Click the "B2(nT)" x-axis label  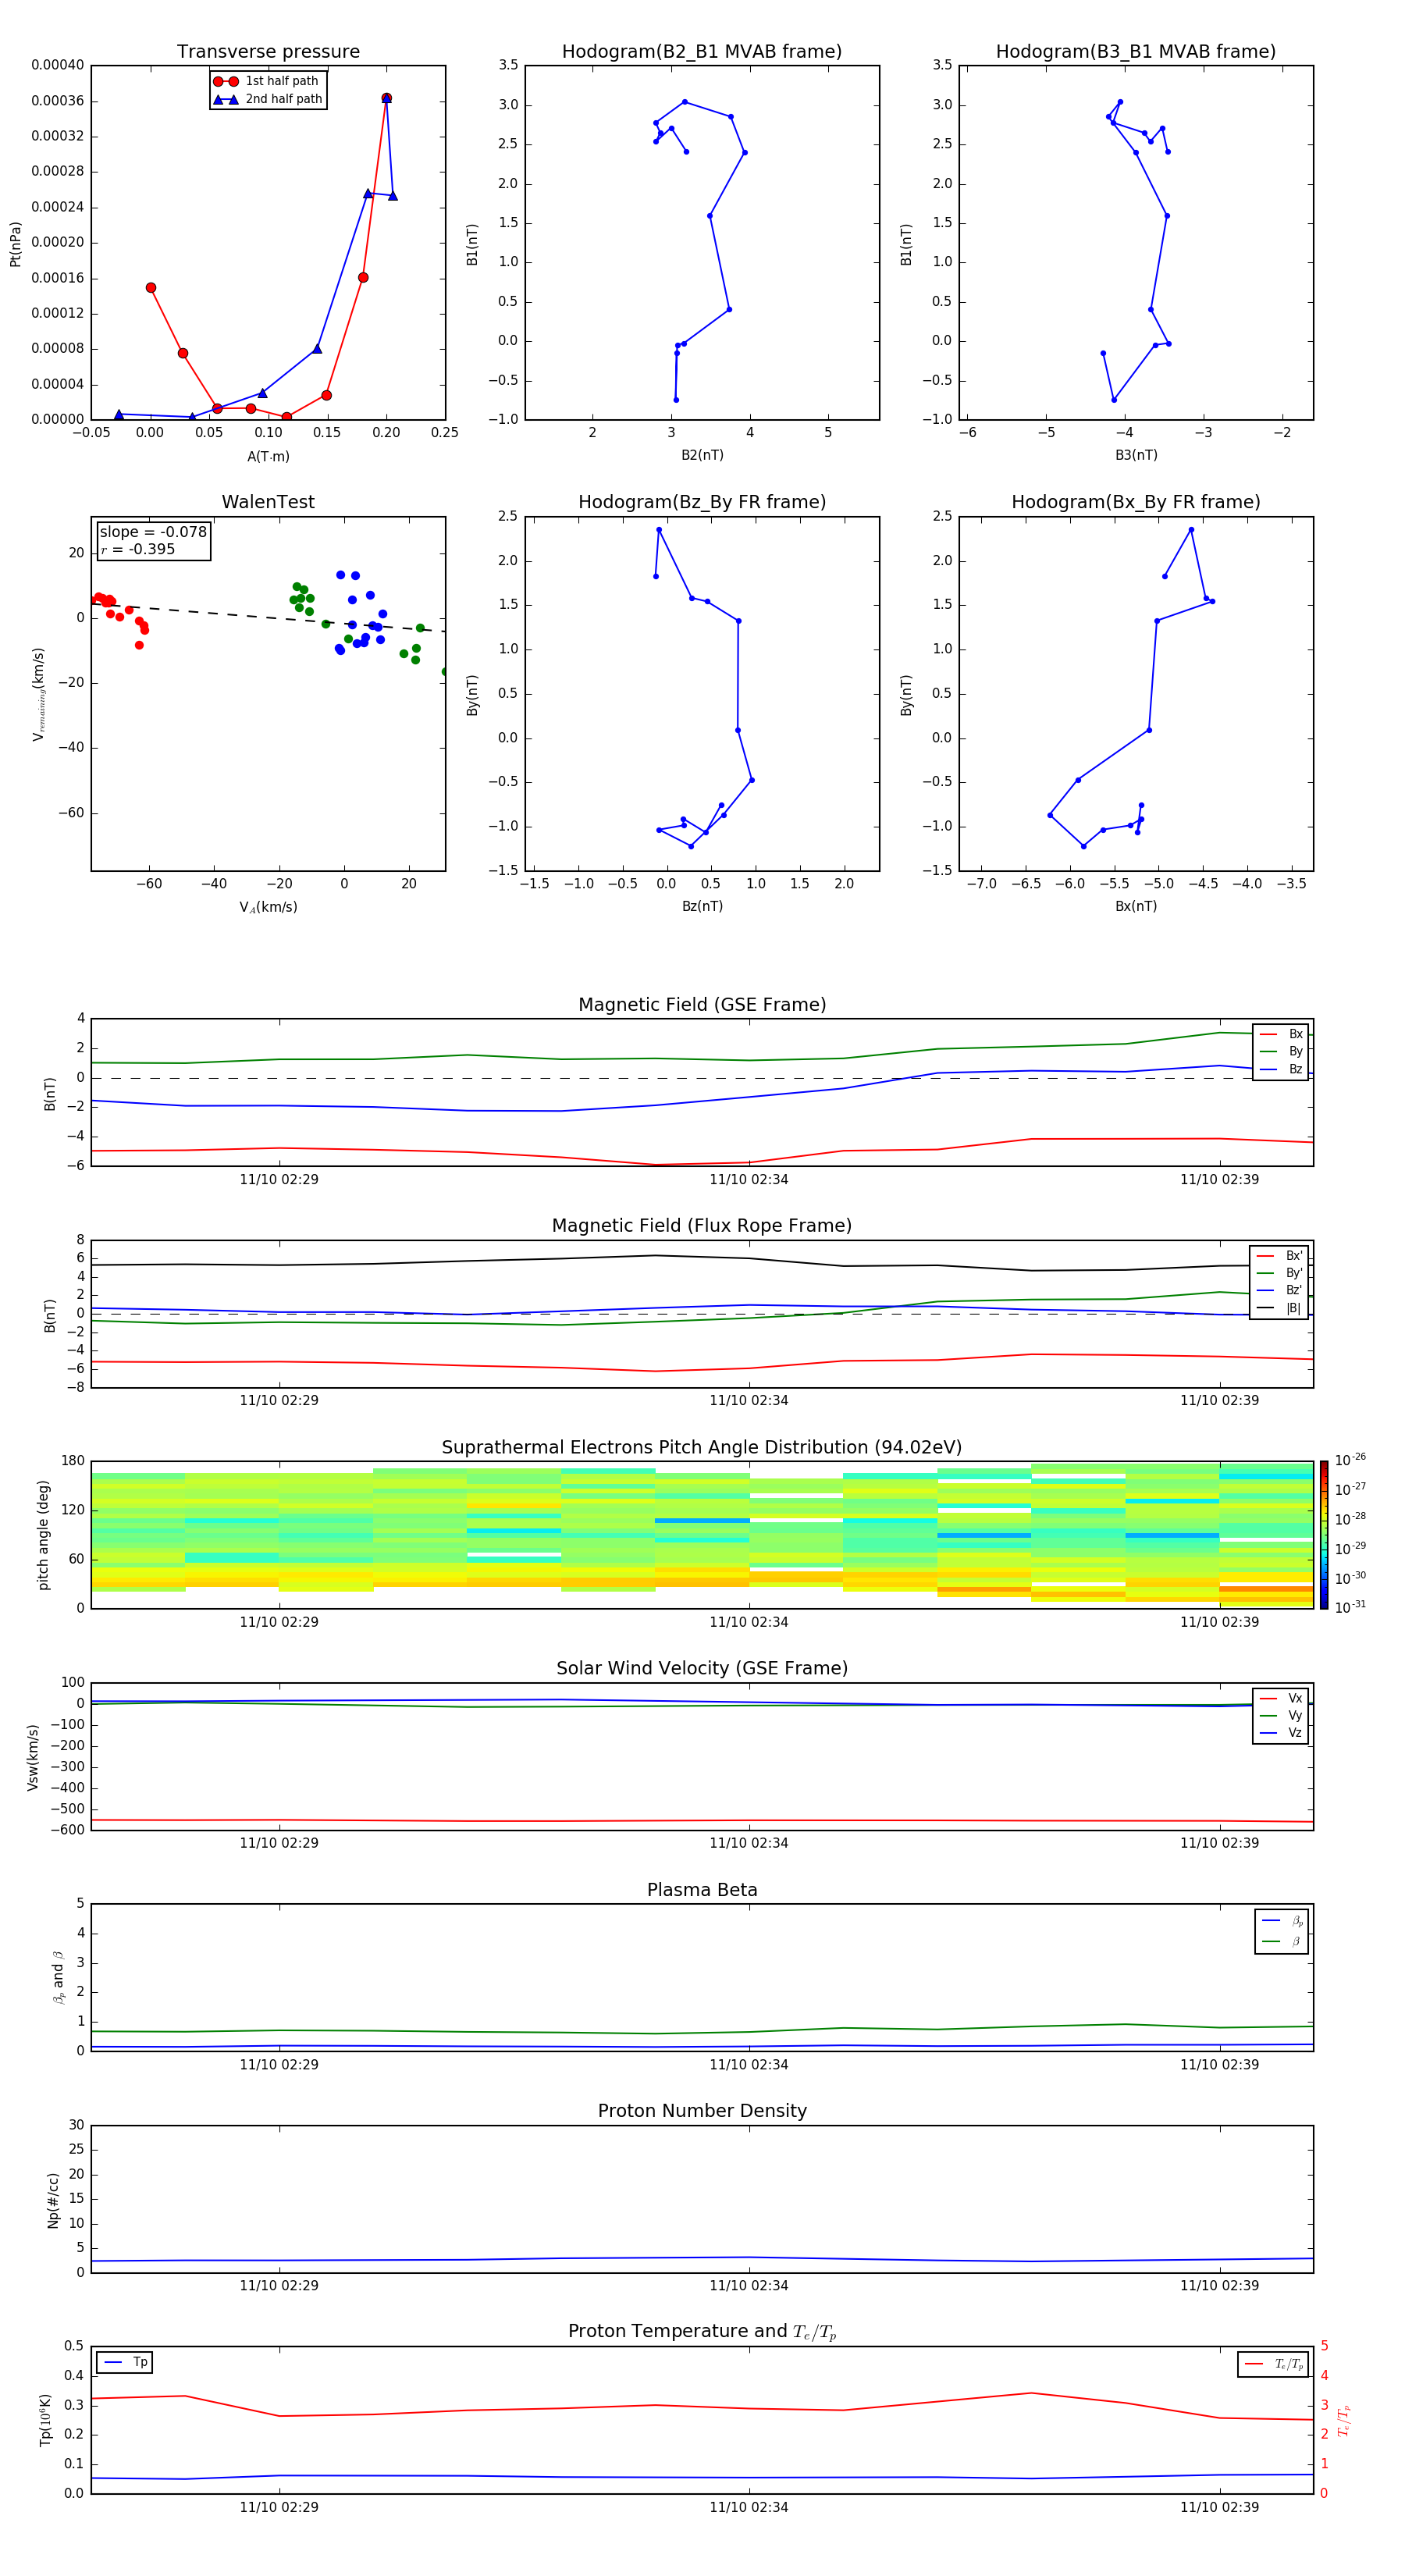point(702,455)
